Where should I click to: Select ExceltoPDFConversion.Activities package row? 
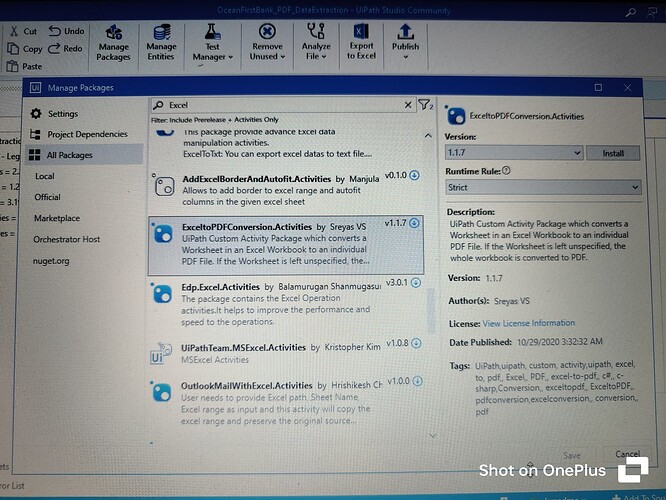(x=286, y=245)
